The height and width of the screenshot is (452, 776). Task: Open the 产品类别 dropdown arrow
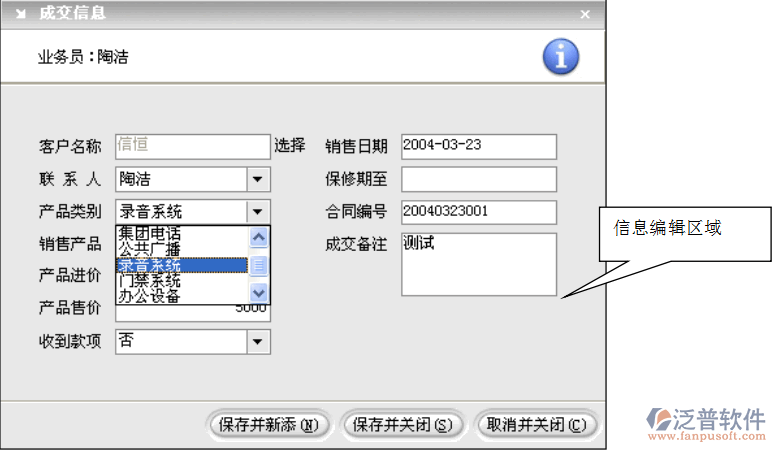point(258,212)
